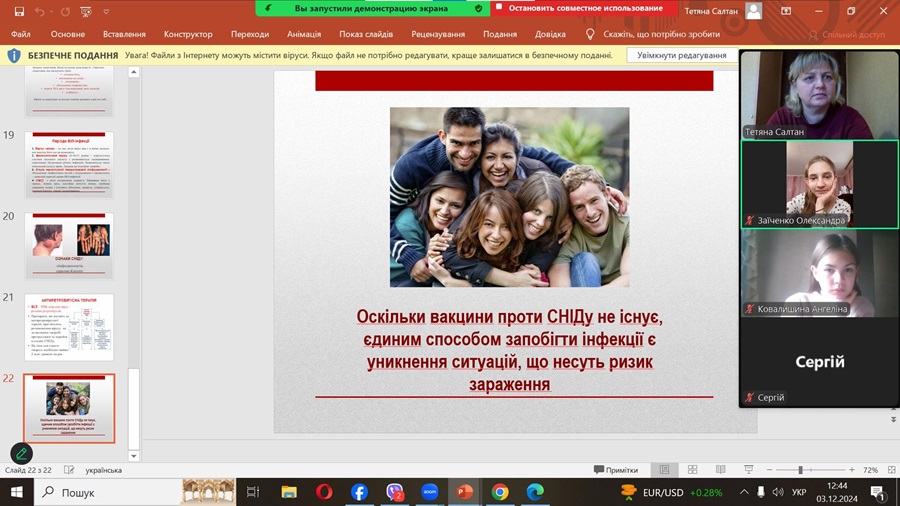Save the presentation with the floppy disk icon
This screenshot has height=506, width=900.
[19, 11]
